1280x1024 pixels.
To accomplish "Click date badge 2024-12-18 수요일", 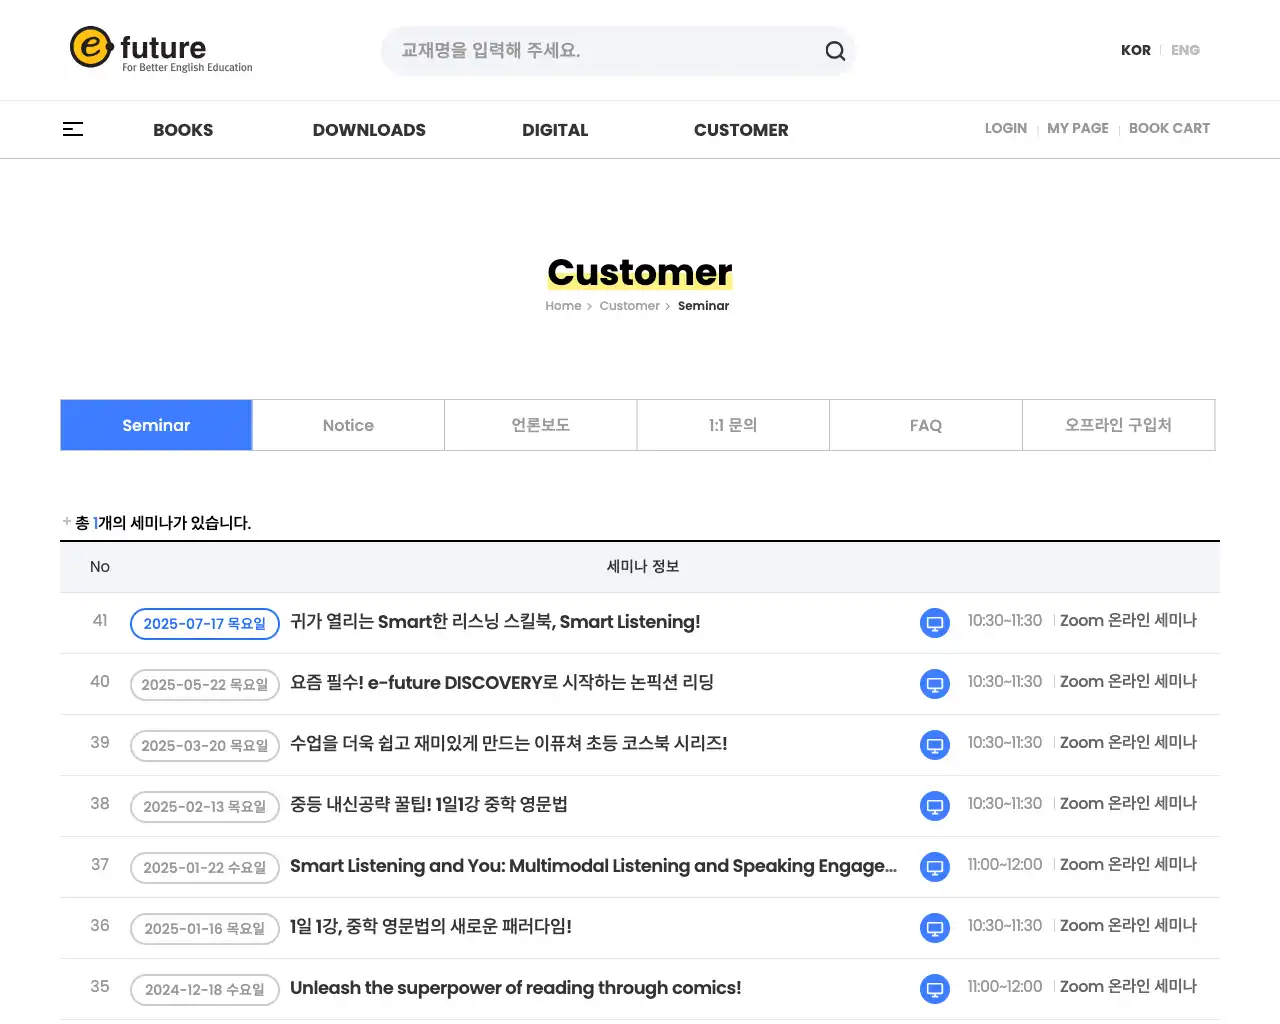I will pos(205,990).
